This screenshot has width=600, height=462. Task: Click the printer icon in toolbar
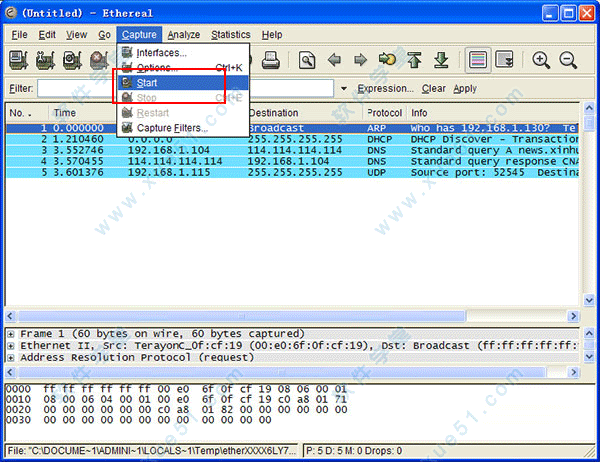click(x=271, y=60)
